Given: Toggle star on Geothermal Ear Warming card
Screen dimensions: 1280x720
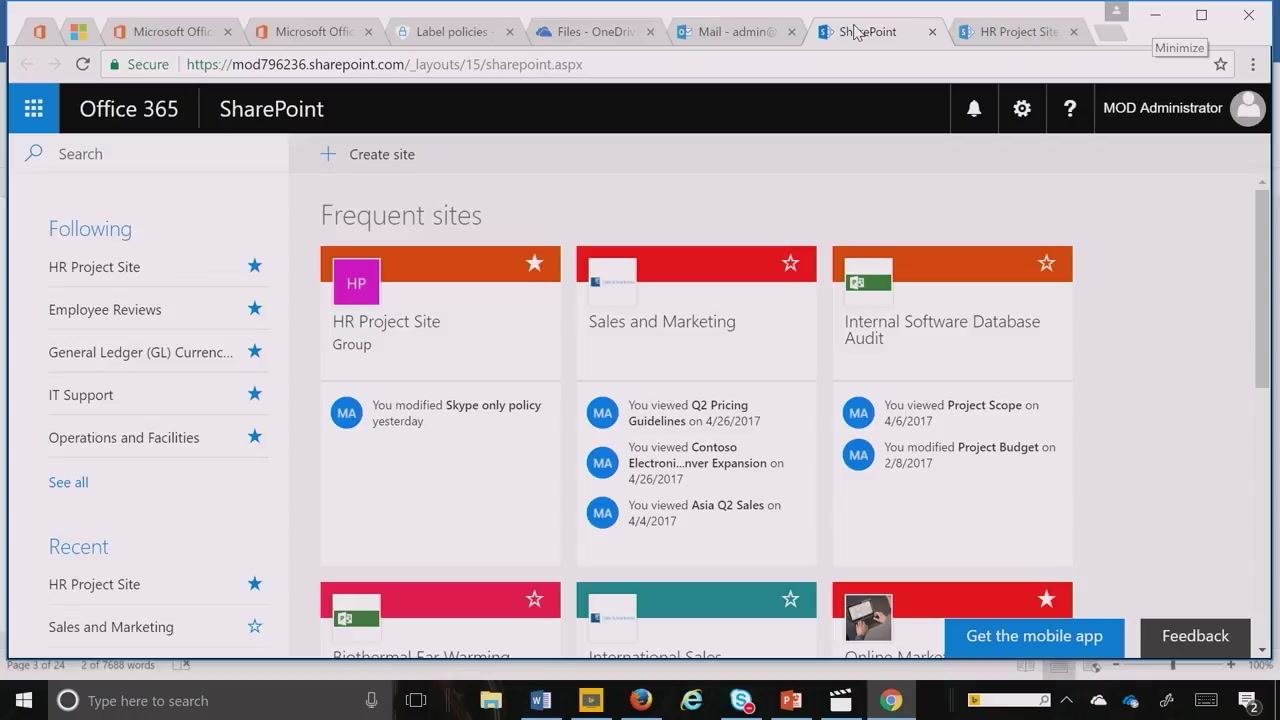Looking at the screenshot, I should click(535, 599).
